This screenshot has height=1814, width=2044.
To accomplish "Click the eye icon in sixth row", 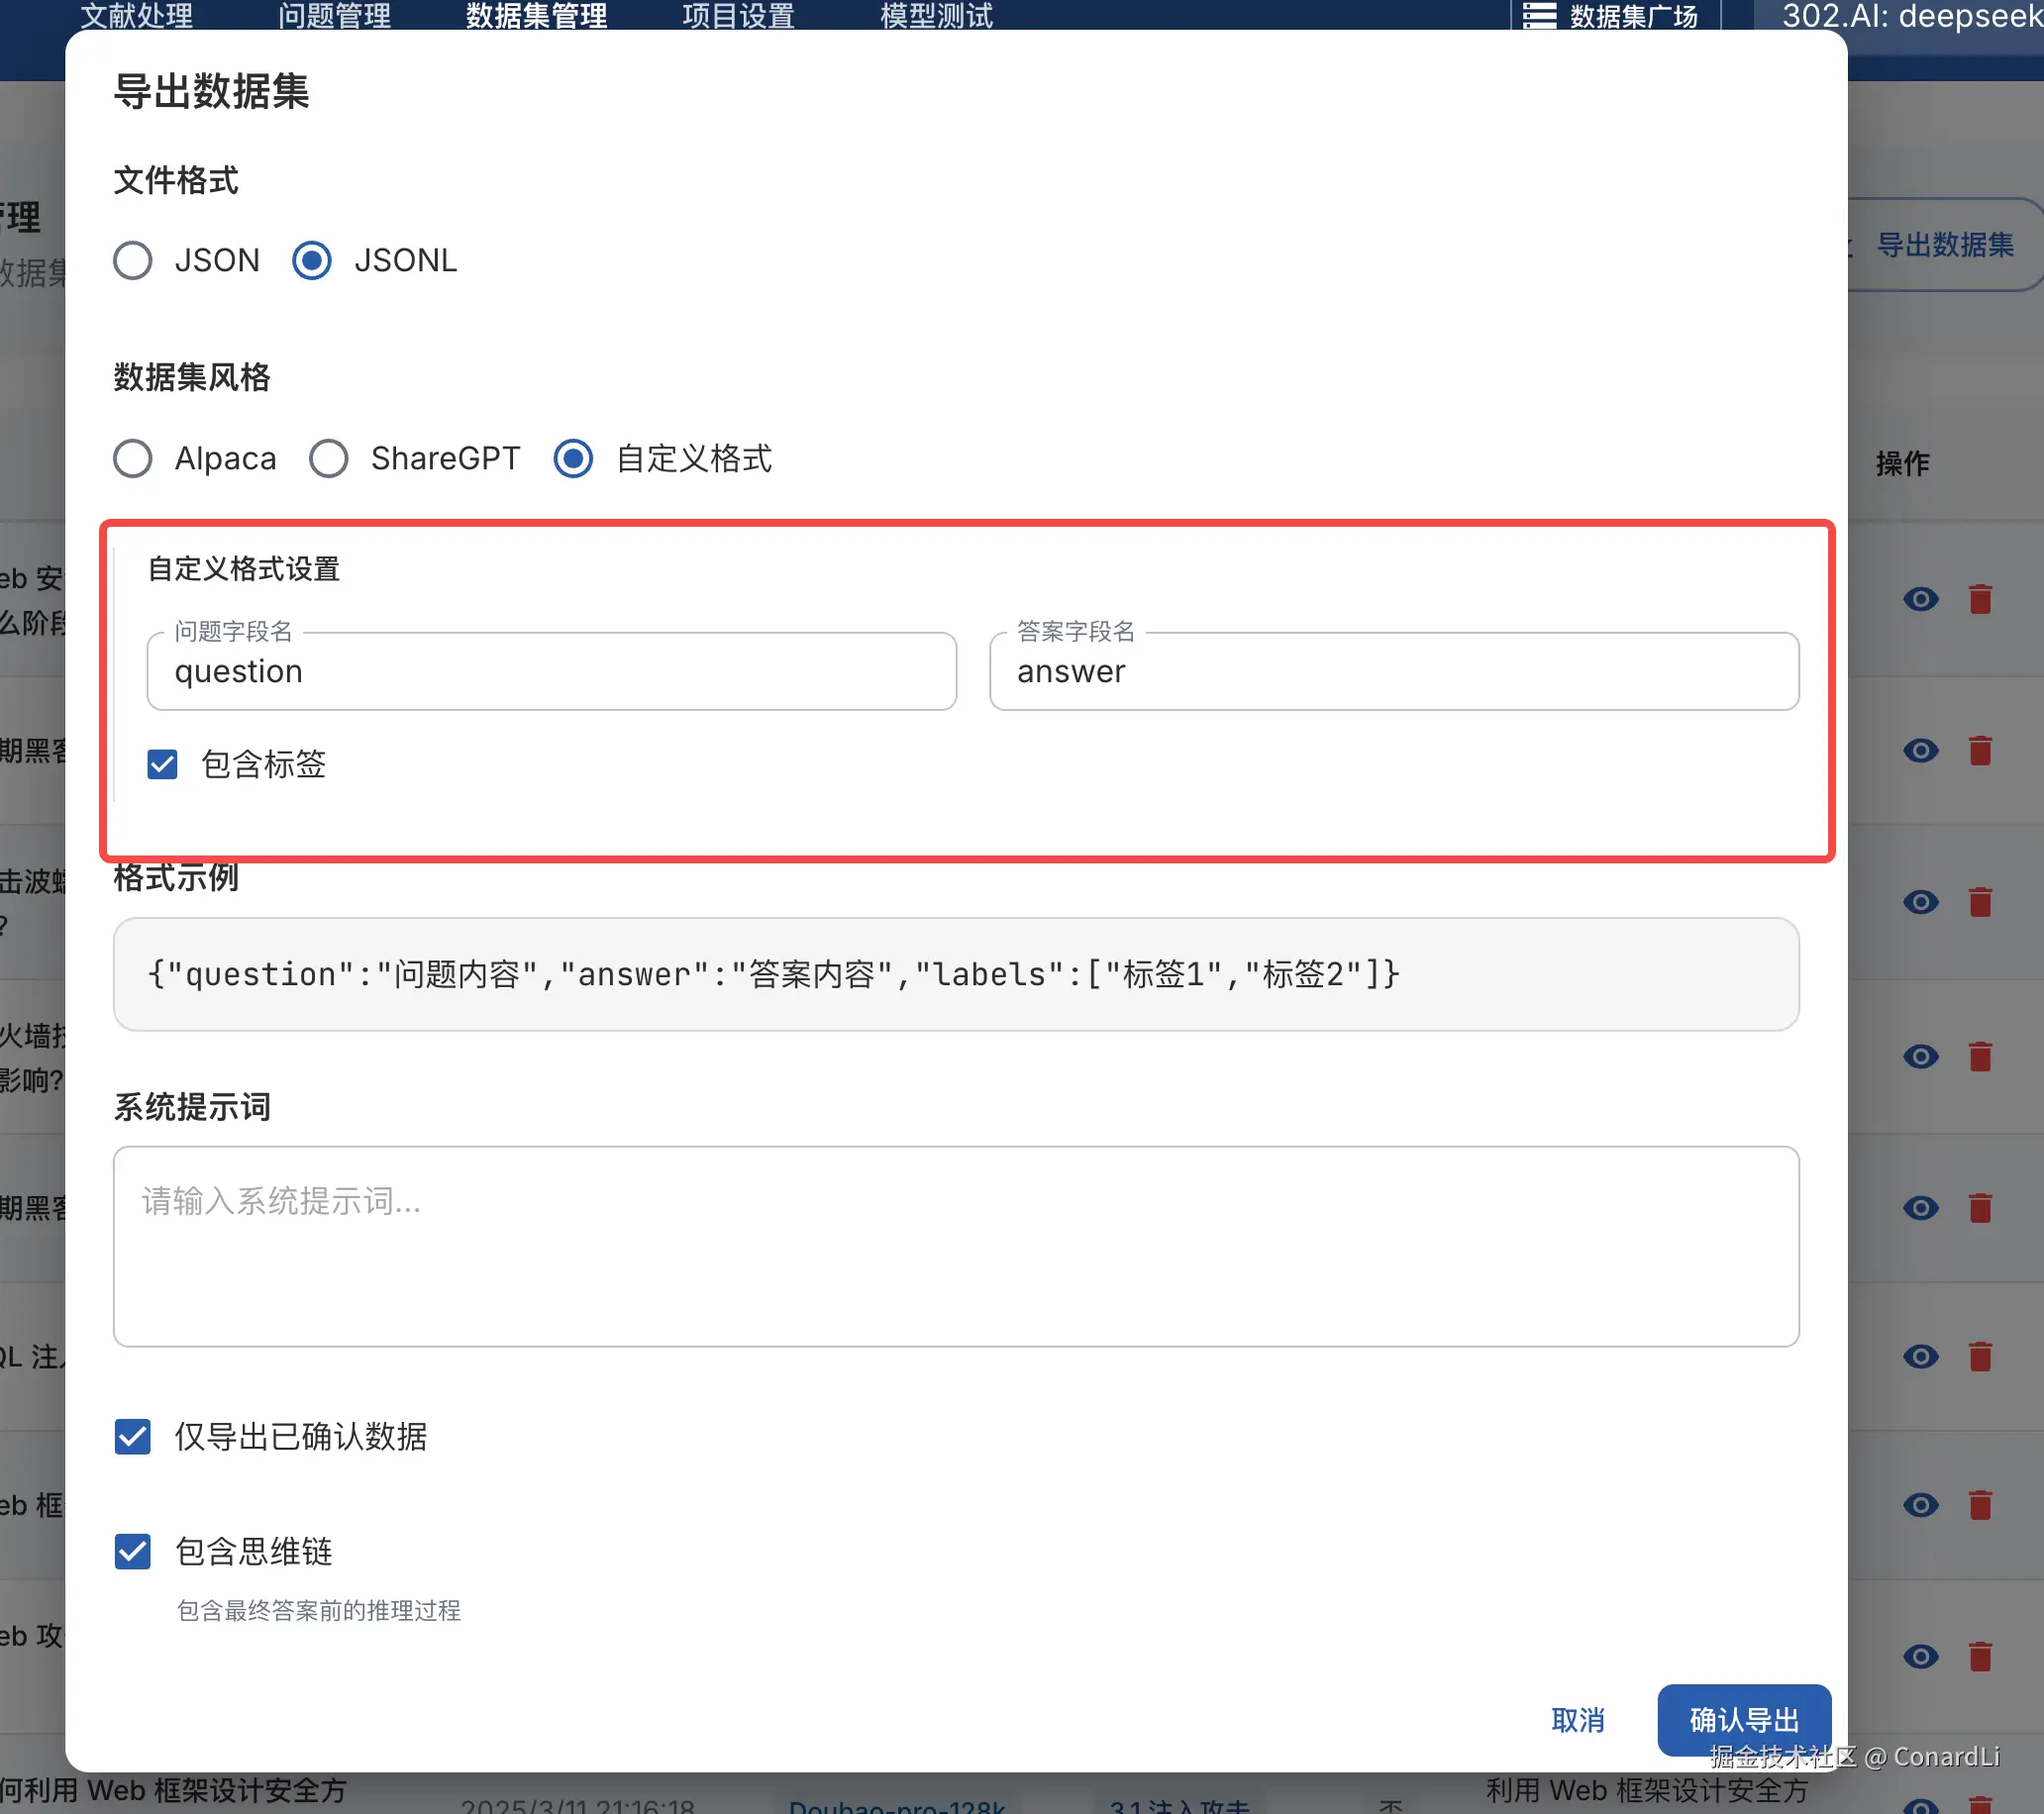I will 1920,1356.
